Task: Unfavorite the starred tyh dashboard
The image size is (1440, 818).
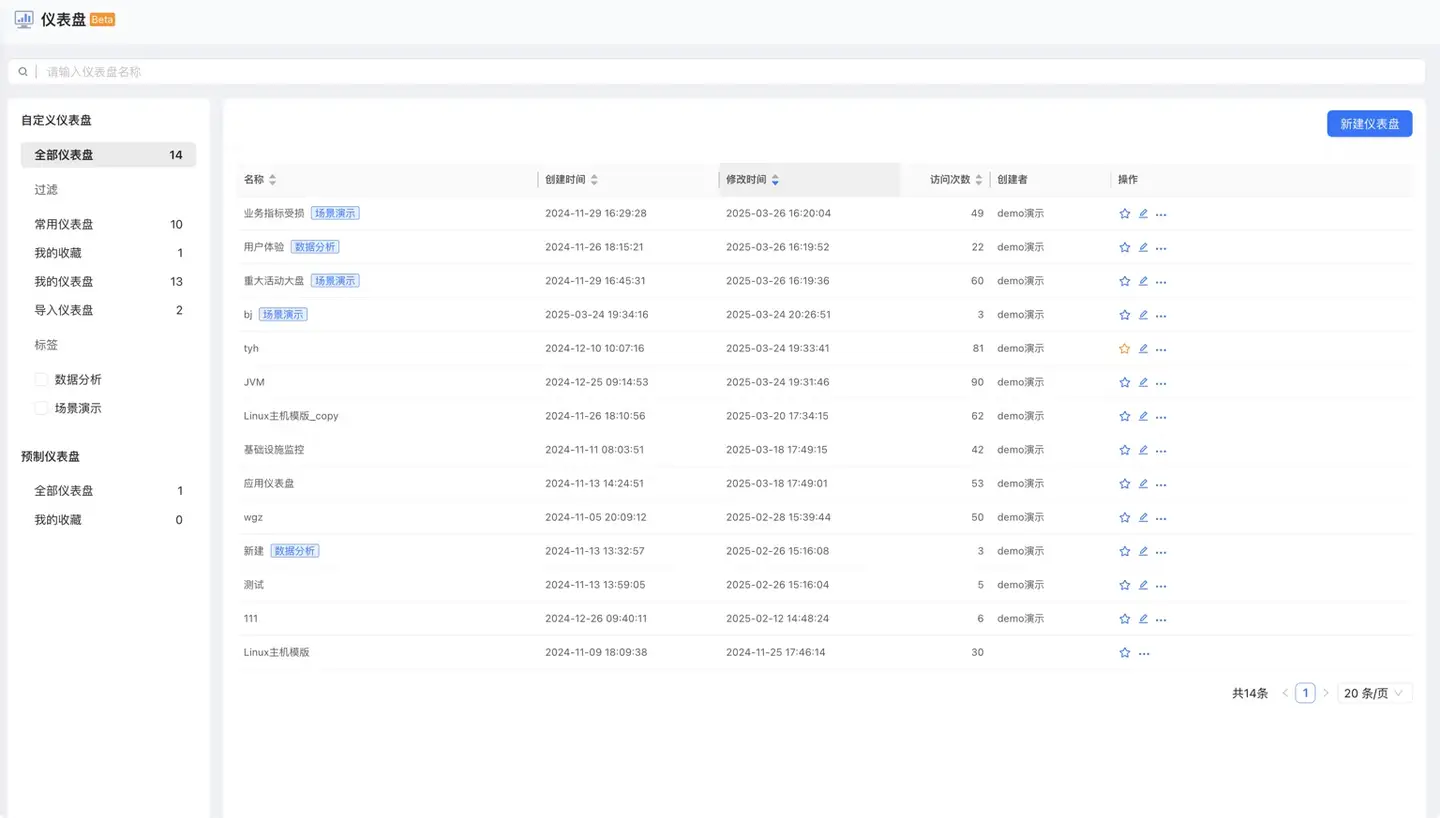Action: point(1124,349)
